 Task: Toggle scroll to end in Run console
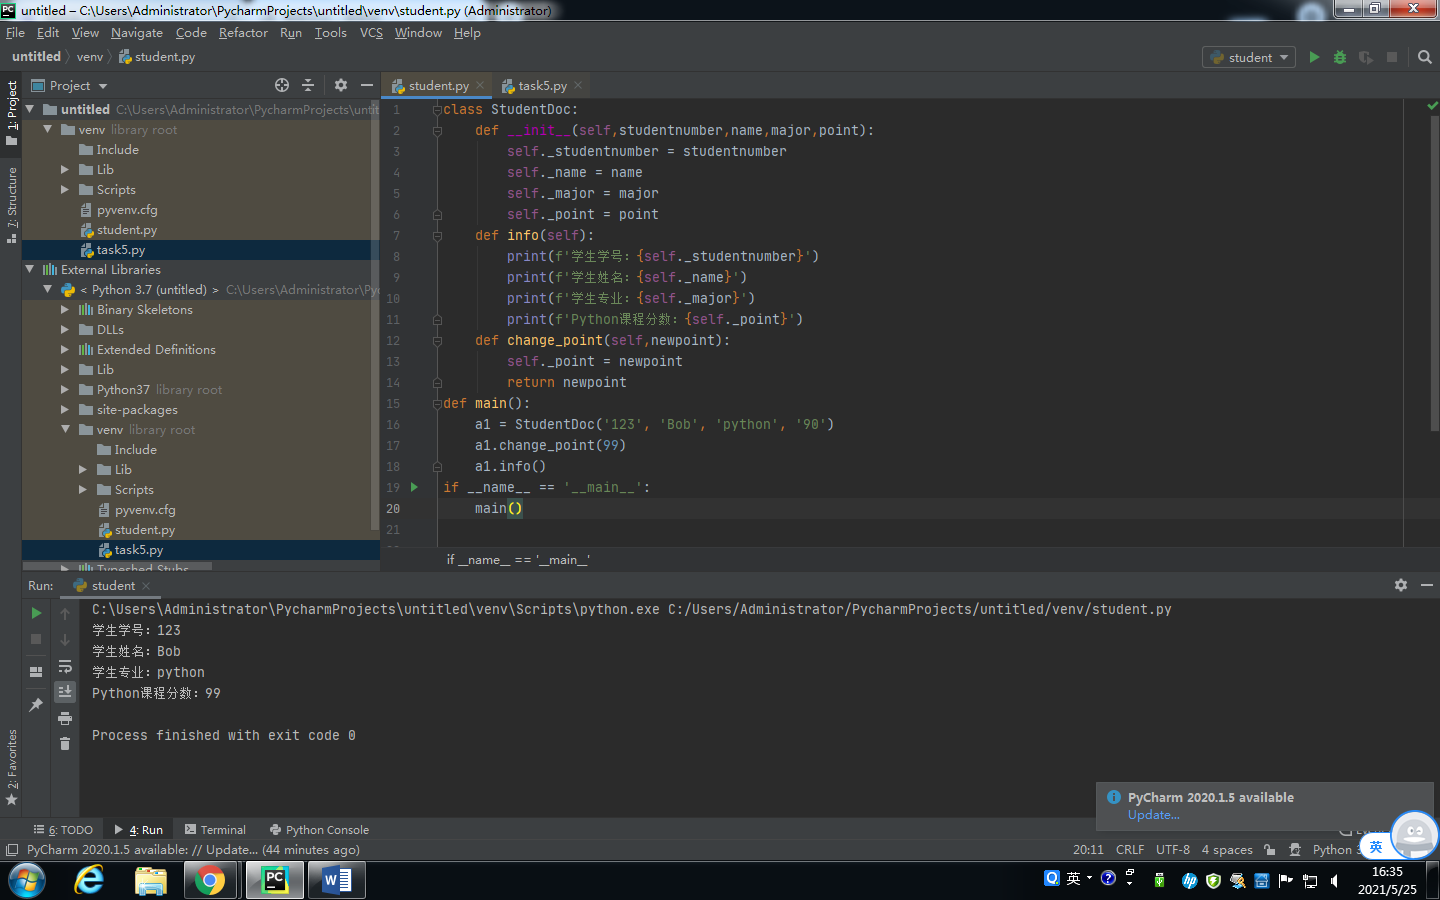coord(65,692)
